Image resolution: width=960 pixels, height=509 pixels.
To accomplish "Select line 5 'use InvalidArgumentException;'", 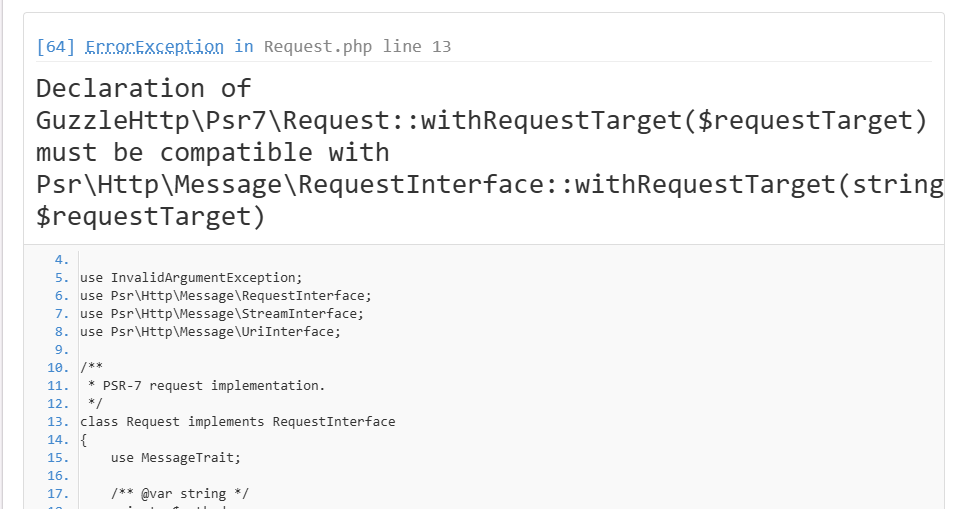I will coord(191,277).
